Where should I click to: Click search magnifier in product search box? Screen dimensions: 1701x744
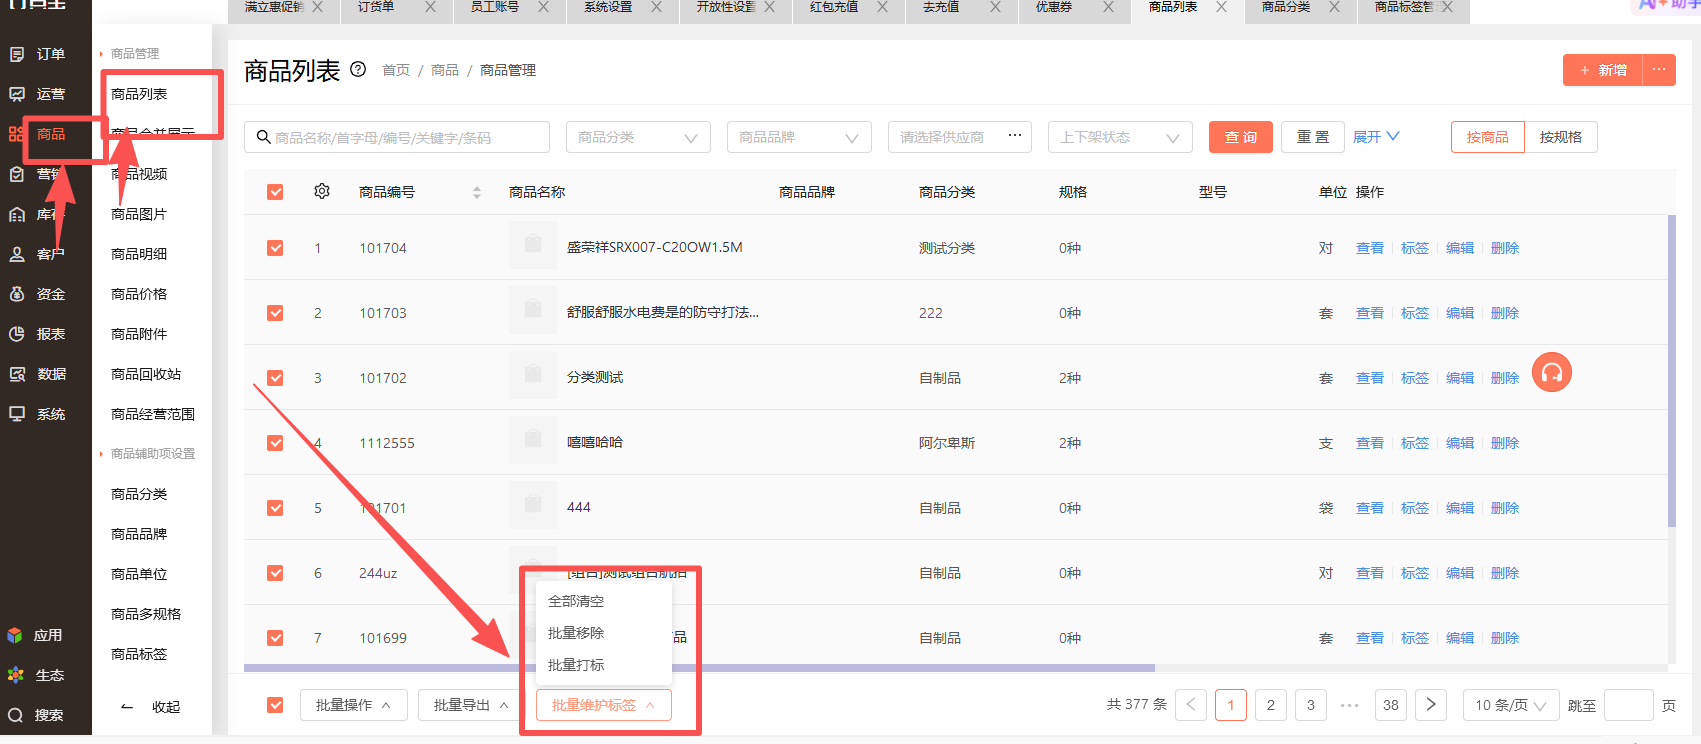click(264, 137)
